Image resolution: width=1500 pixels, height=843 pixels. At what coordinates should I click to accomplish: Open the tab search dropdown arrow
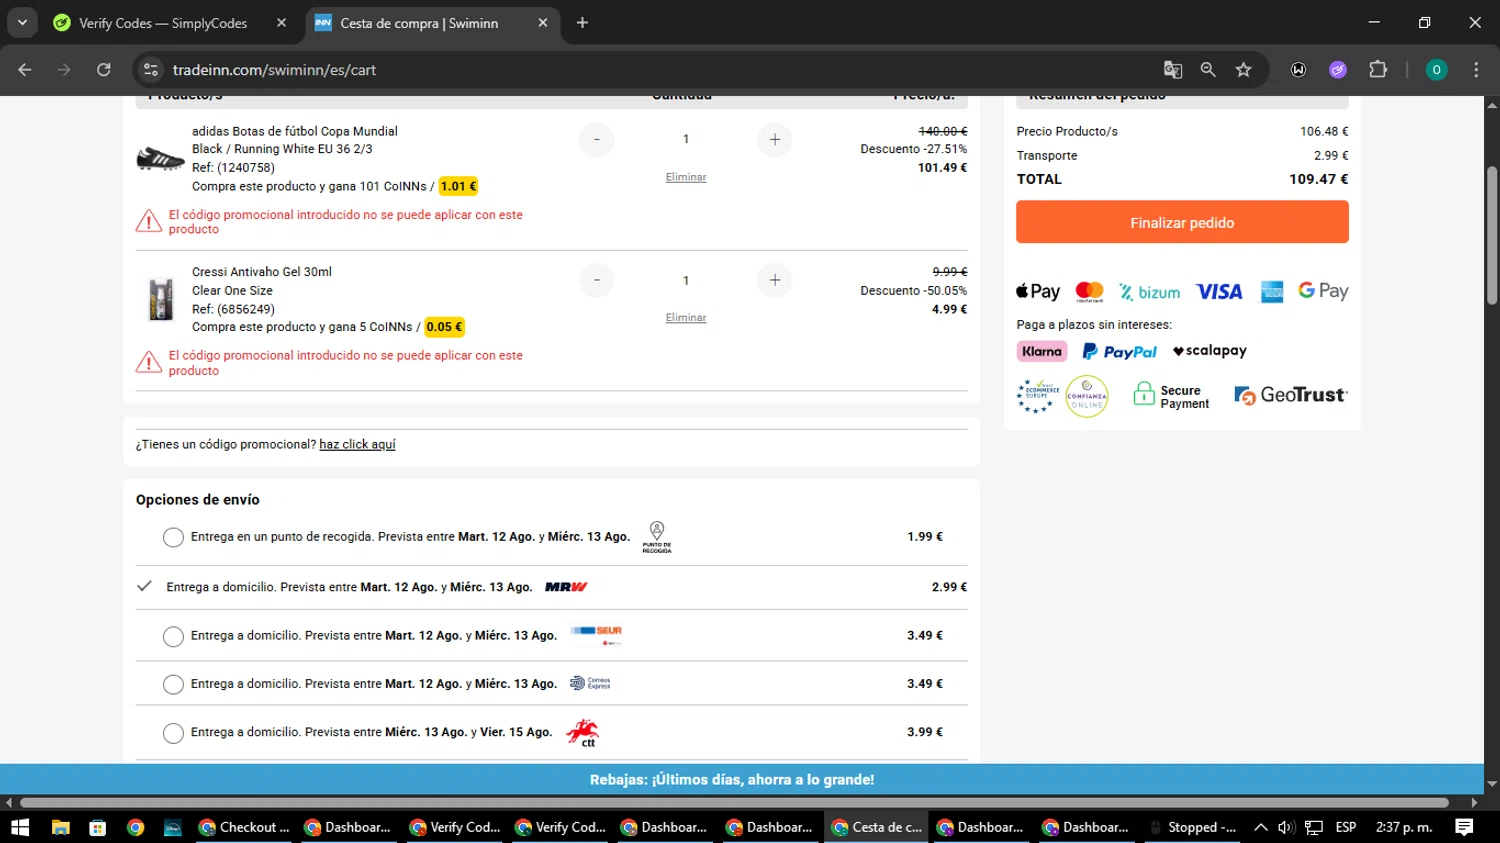tap(22, 22)
